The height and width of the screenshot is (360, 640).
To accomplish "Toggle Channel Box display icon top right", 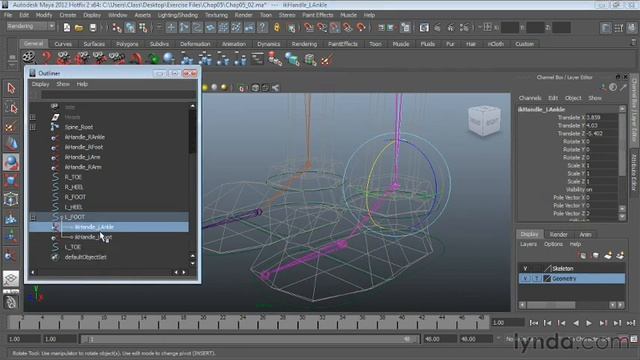I will (631, 28).
